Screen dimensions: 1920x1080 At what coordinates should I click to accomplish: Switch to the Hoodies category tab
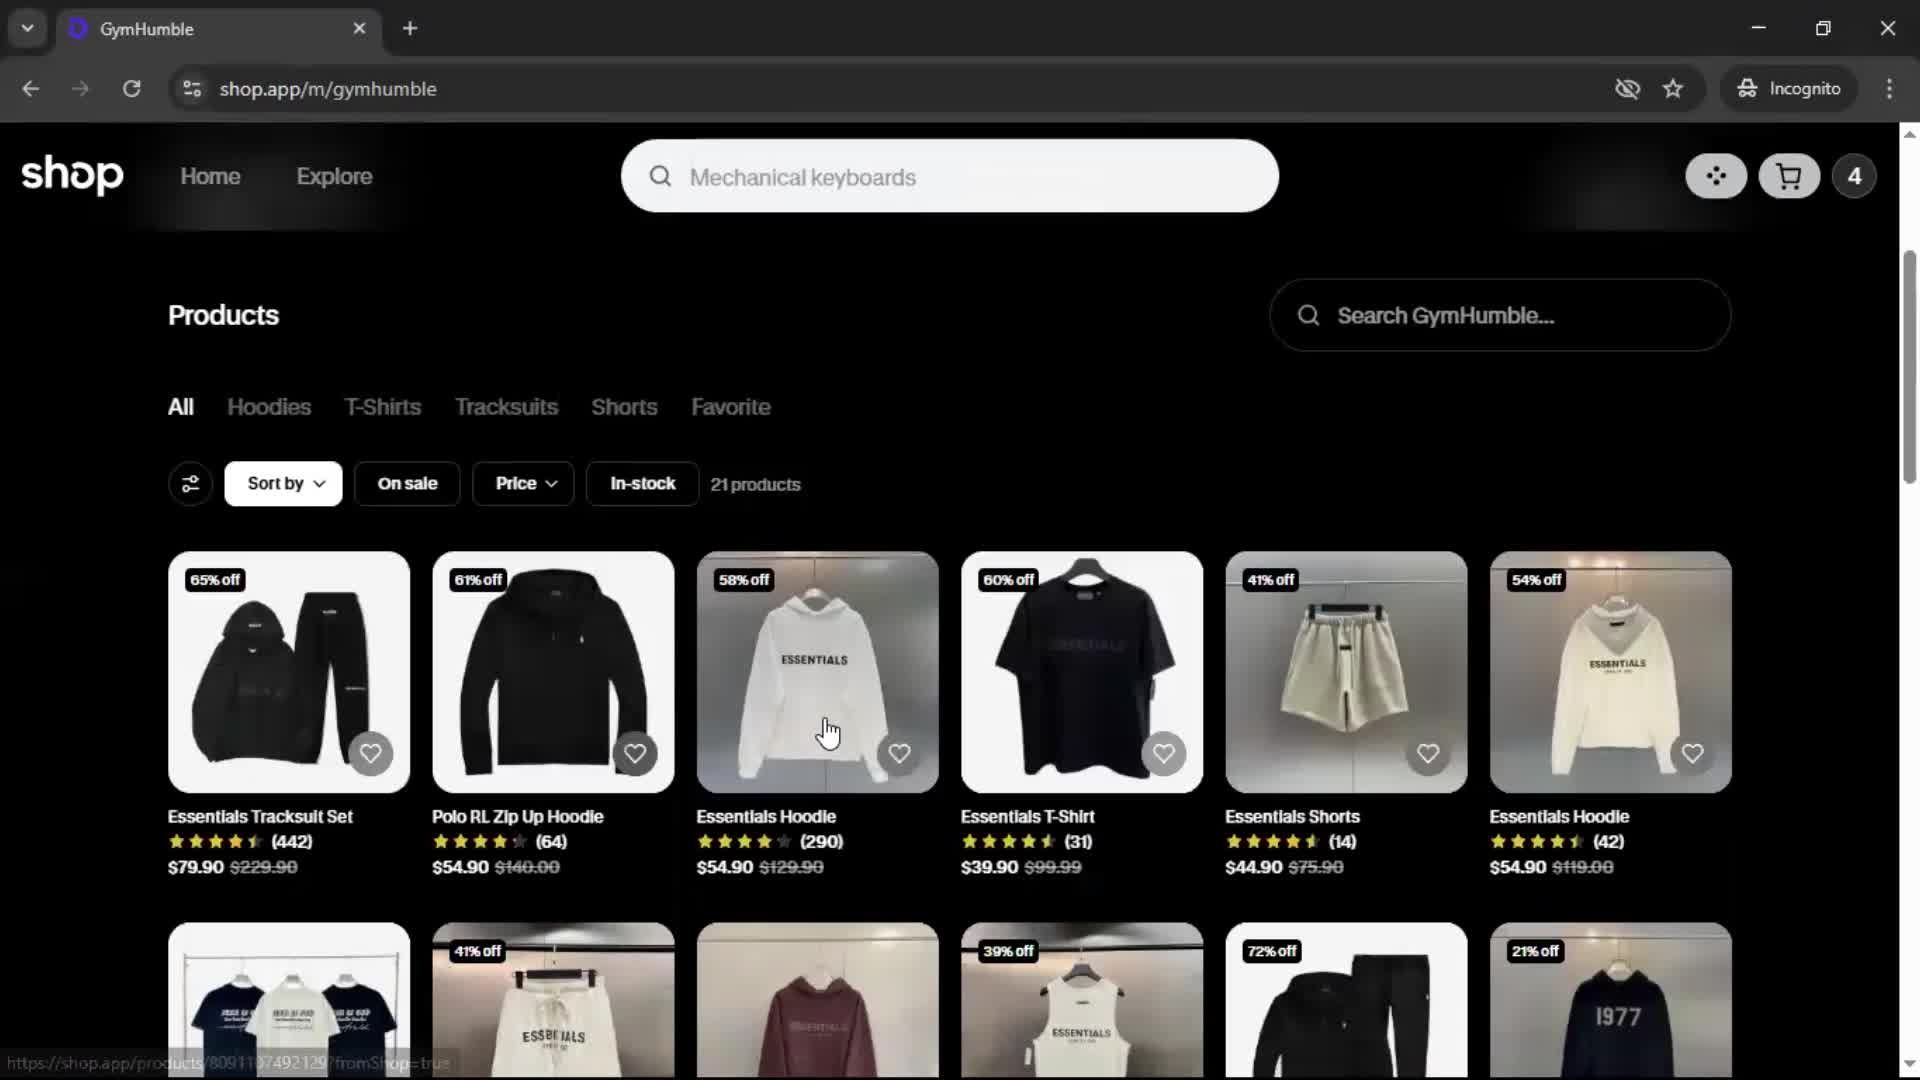point(269,407)
